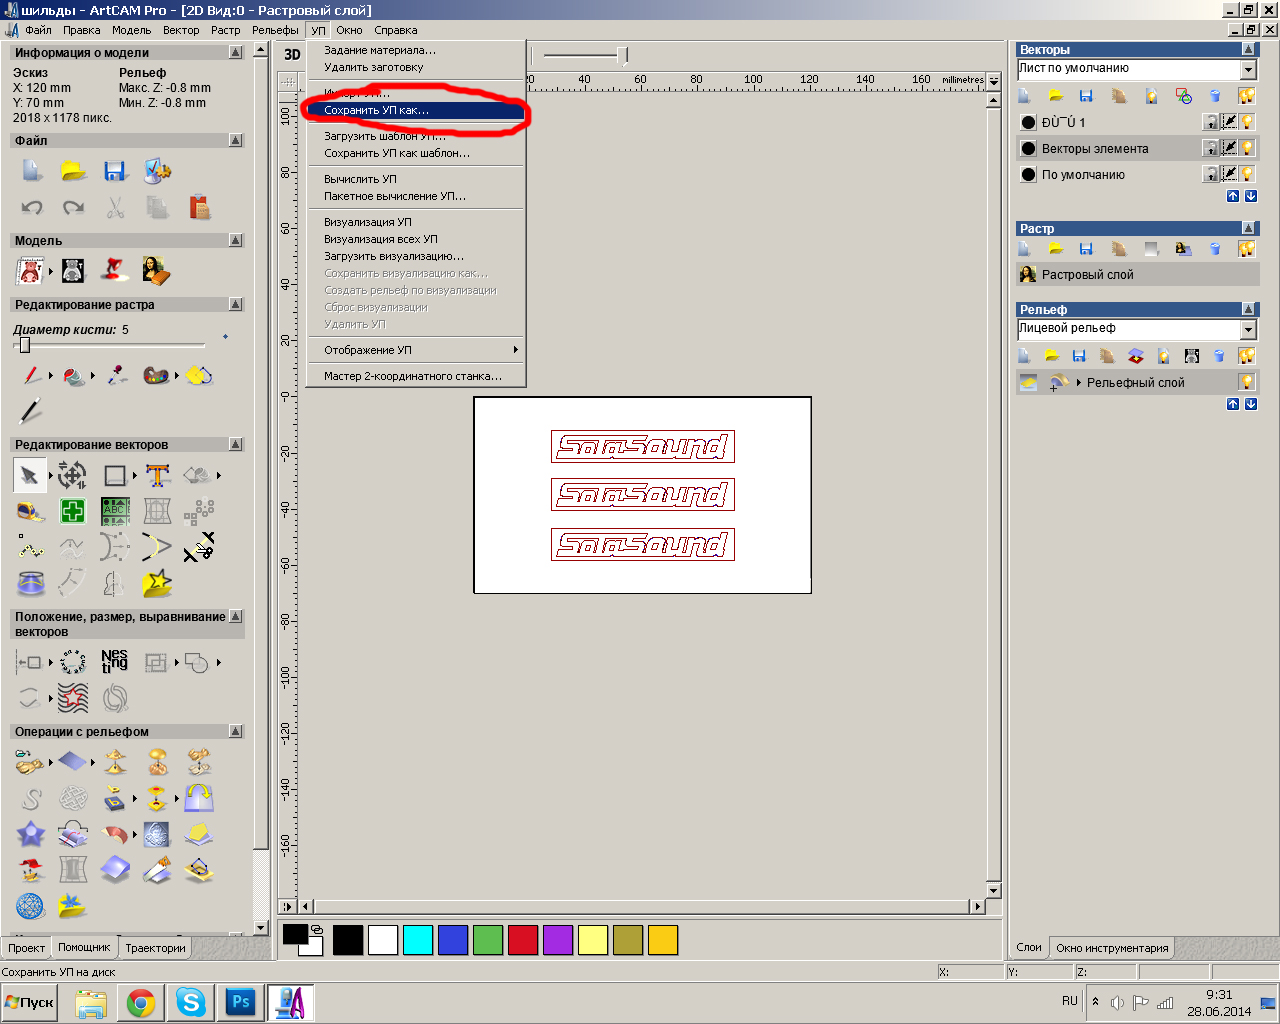Open Windows Explorer from the taskbar

(91, 1002)
